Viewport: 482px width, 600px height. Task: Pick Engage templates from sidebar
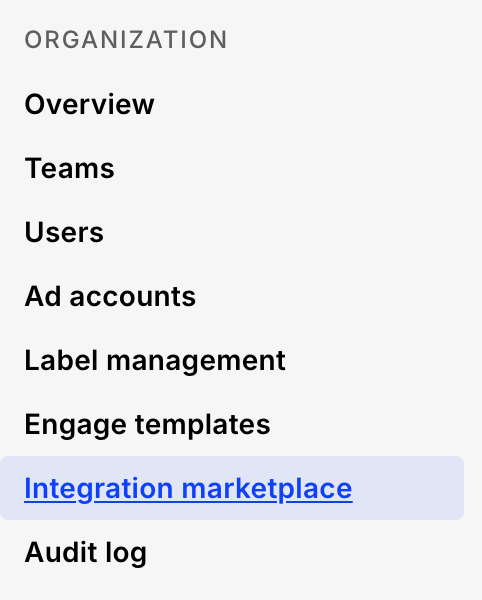pyautogui.click(x=147, y=424)
